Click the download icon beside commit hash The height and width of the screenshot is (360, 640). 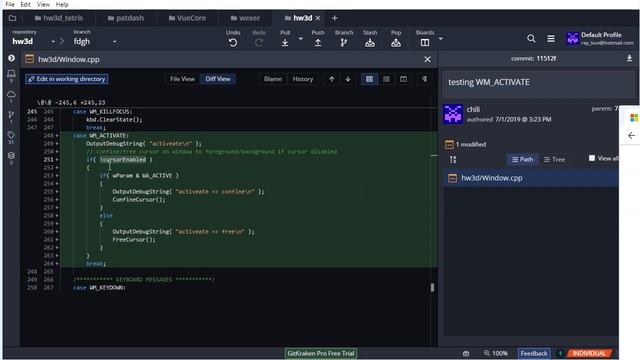629,58
